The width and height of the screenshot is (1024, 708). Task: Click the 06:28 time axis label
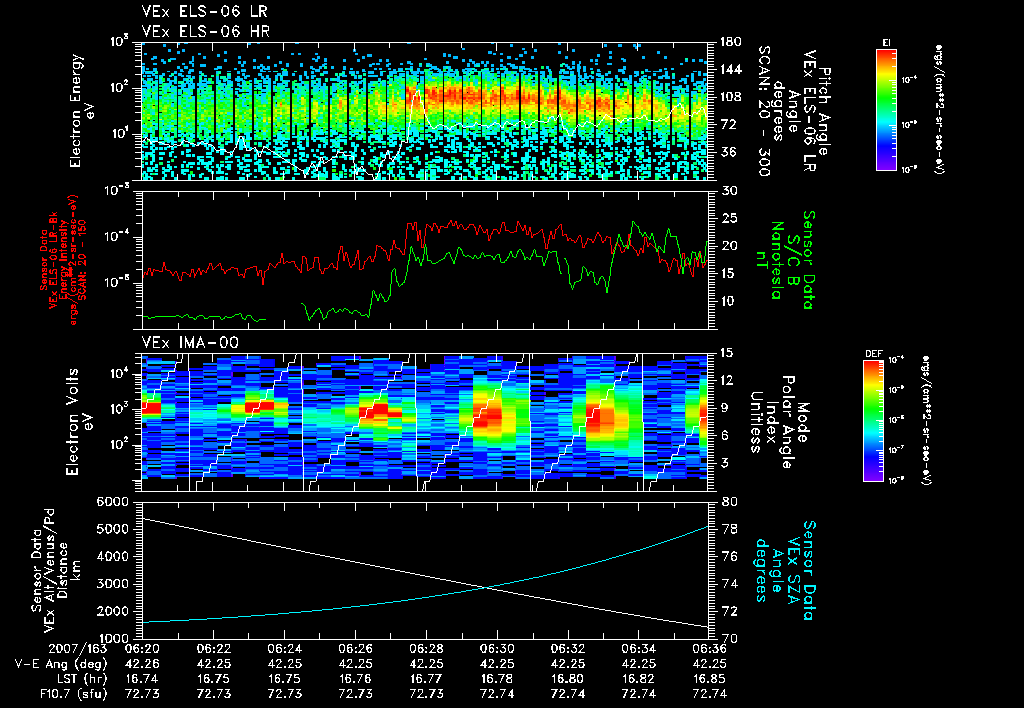426,649
